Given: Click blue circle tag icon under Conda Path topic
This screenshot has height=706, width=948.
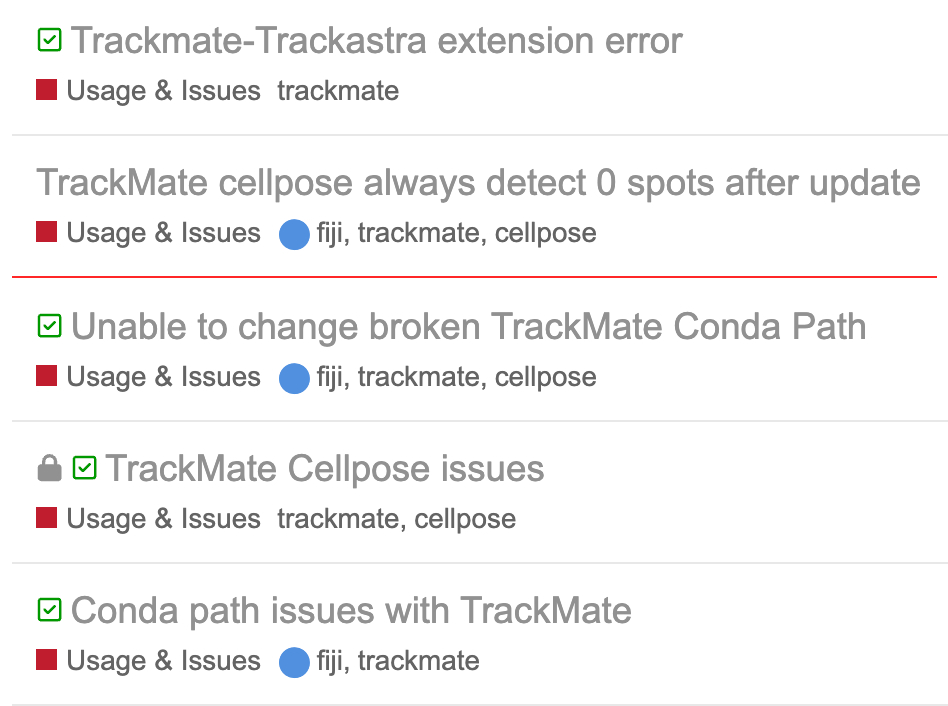Looking at the screenshot, I should click(x=293, y=378).
